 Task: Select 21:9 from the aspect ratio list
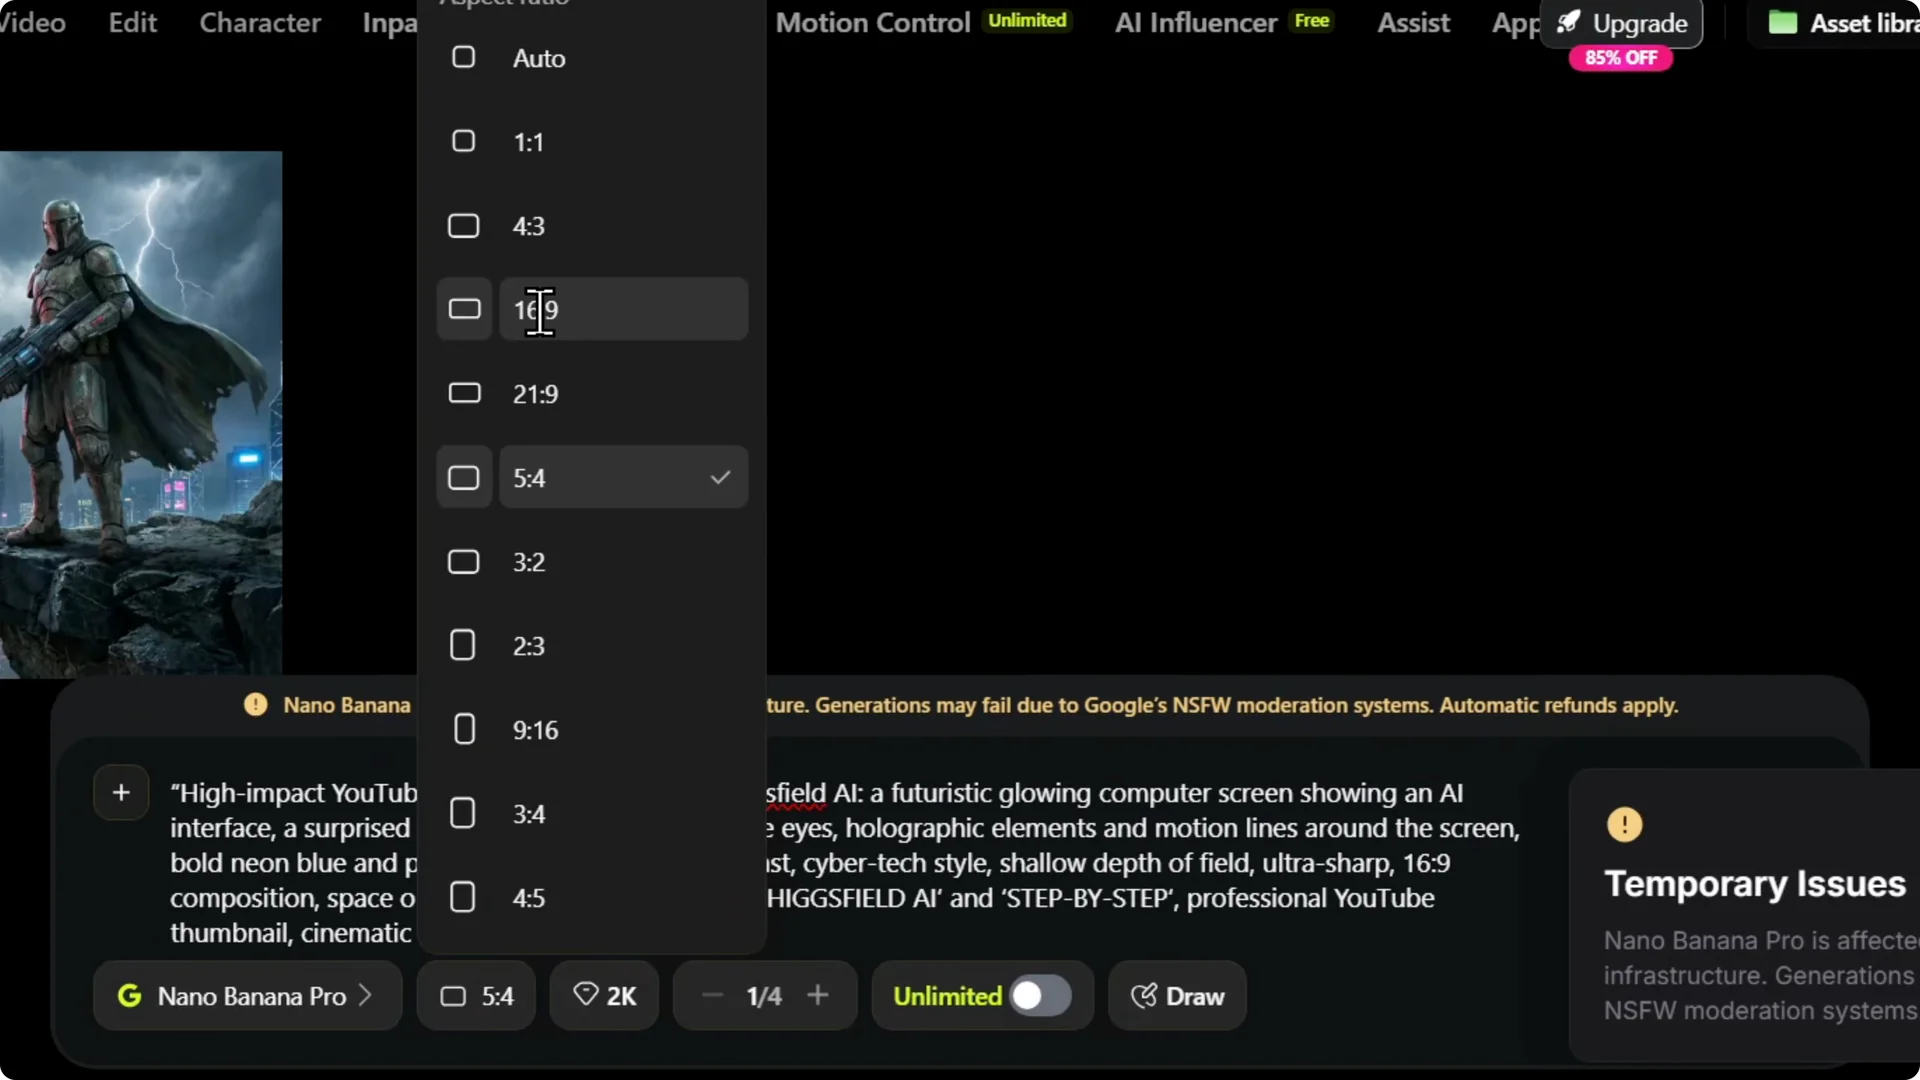tap(536, 393)
